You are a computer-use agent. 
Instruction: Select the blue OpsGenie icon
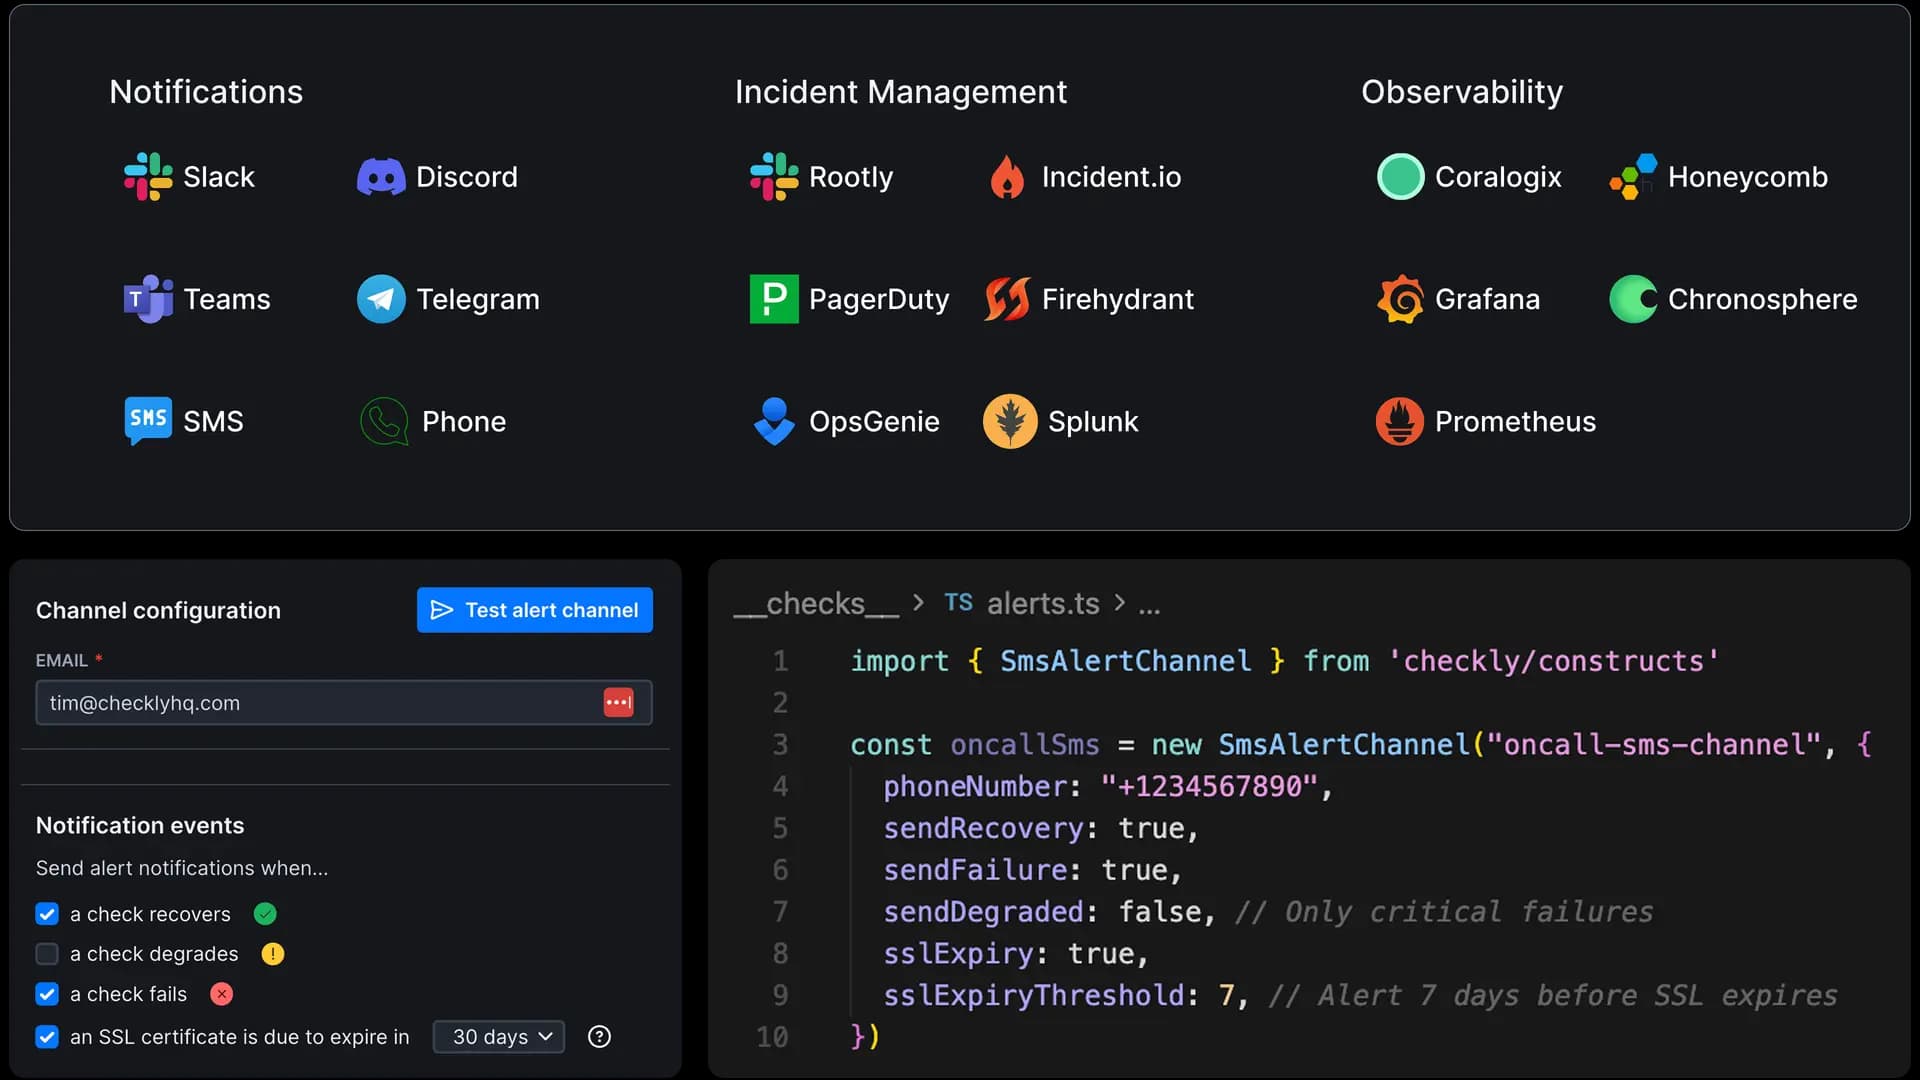tap(774, 421)
